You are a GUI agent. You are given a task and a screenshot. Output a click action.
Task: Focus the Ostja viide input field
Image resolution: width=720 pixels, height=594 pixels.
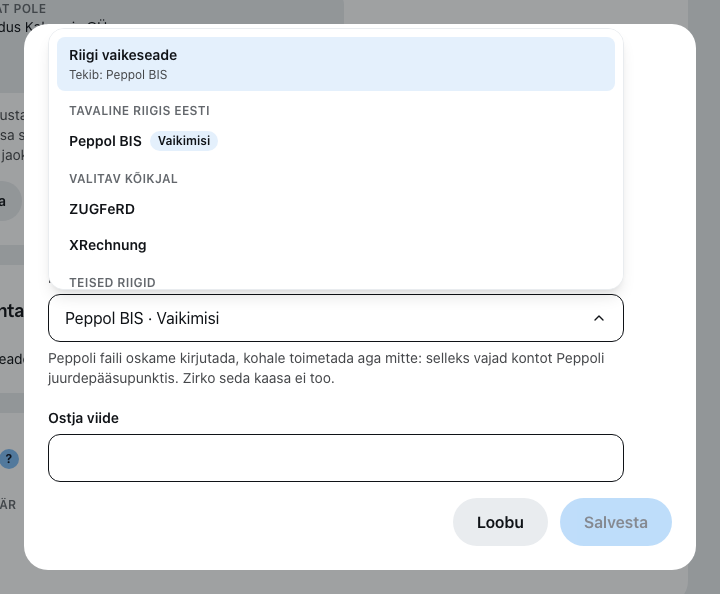[336, 458]
